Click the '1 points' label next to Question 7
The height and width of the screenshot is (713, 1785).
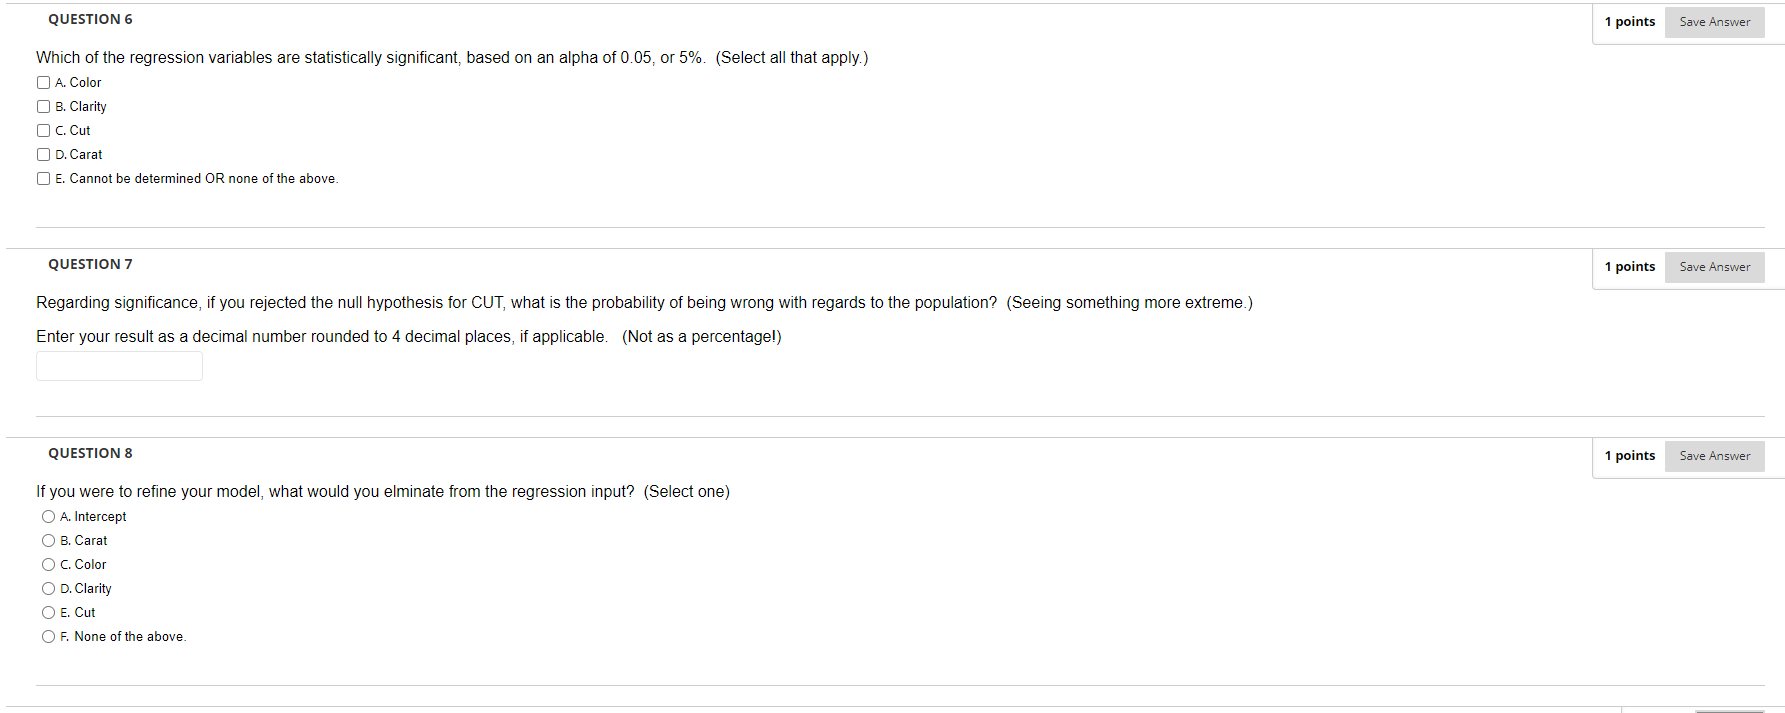coord(1630,267)
